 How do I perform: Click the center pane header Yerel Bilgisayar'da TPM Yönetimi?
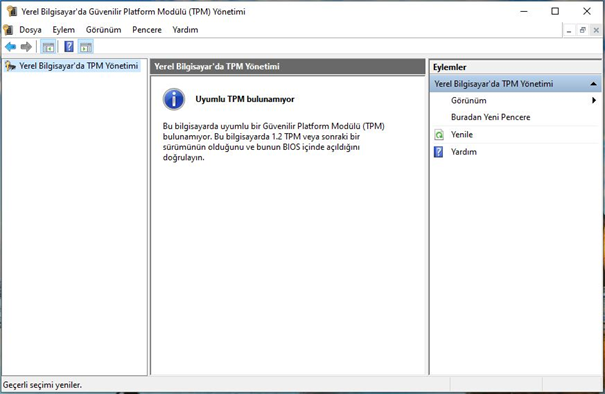point(287,66)
